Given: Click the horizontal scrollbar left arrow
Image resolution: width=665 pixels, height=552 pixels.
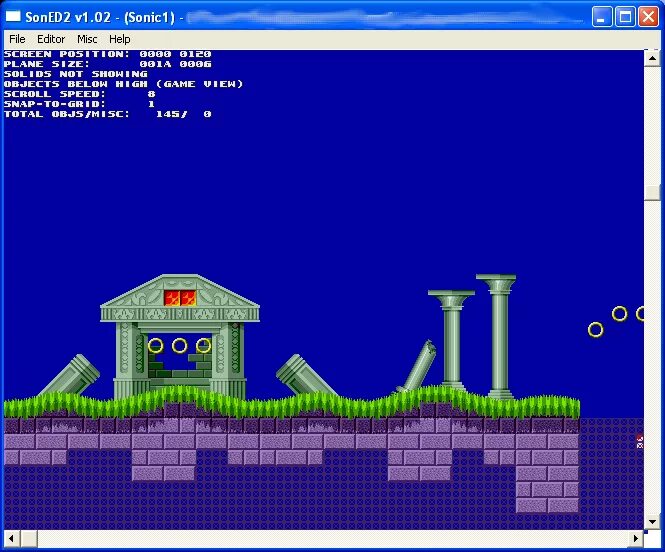Looking at the screenshot, I should pyautogui.click(x=11, y=538).
